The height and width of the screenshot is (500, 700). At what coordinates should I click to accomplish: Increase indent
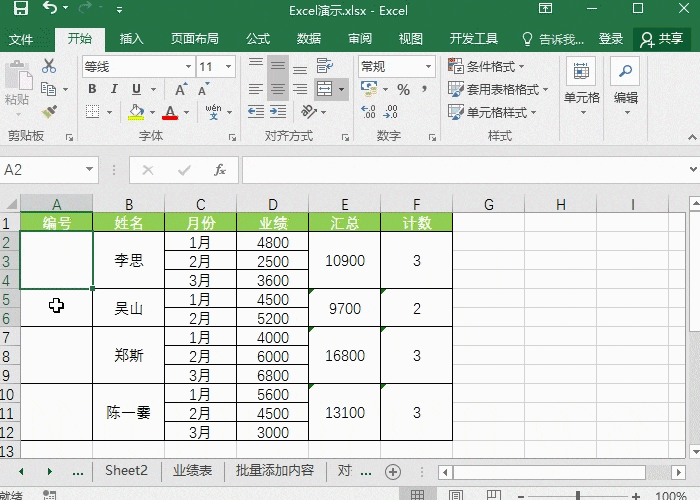click(x=278, y=112)
